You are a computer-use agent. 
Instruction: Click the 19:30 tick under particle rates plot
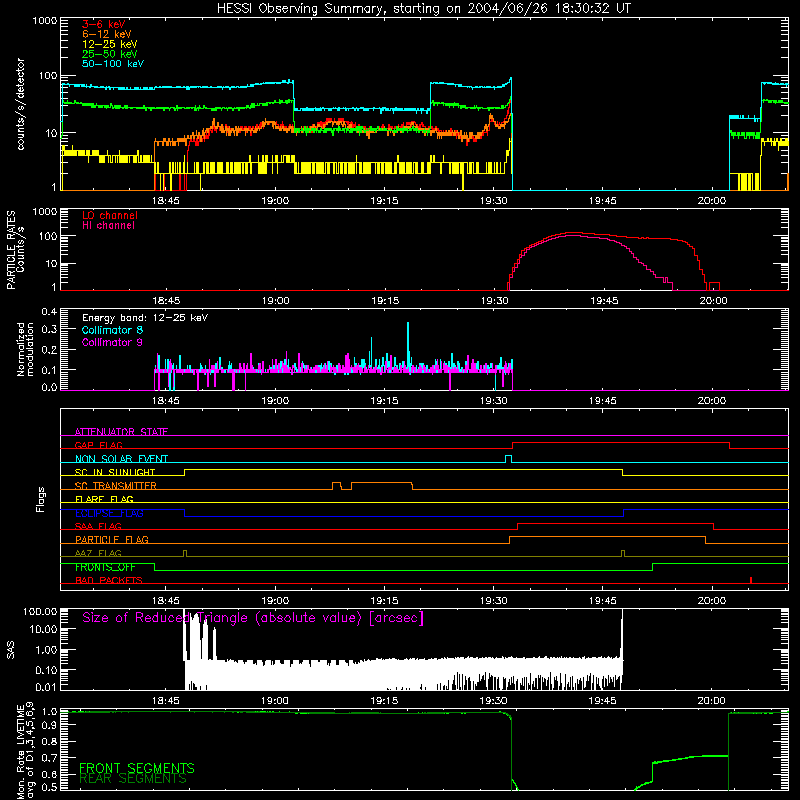click(494, 301)
